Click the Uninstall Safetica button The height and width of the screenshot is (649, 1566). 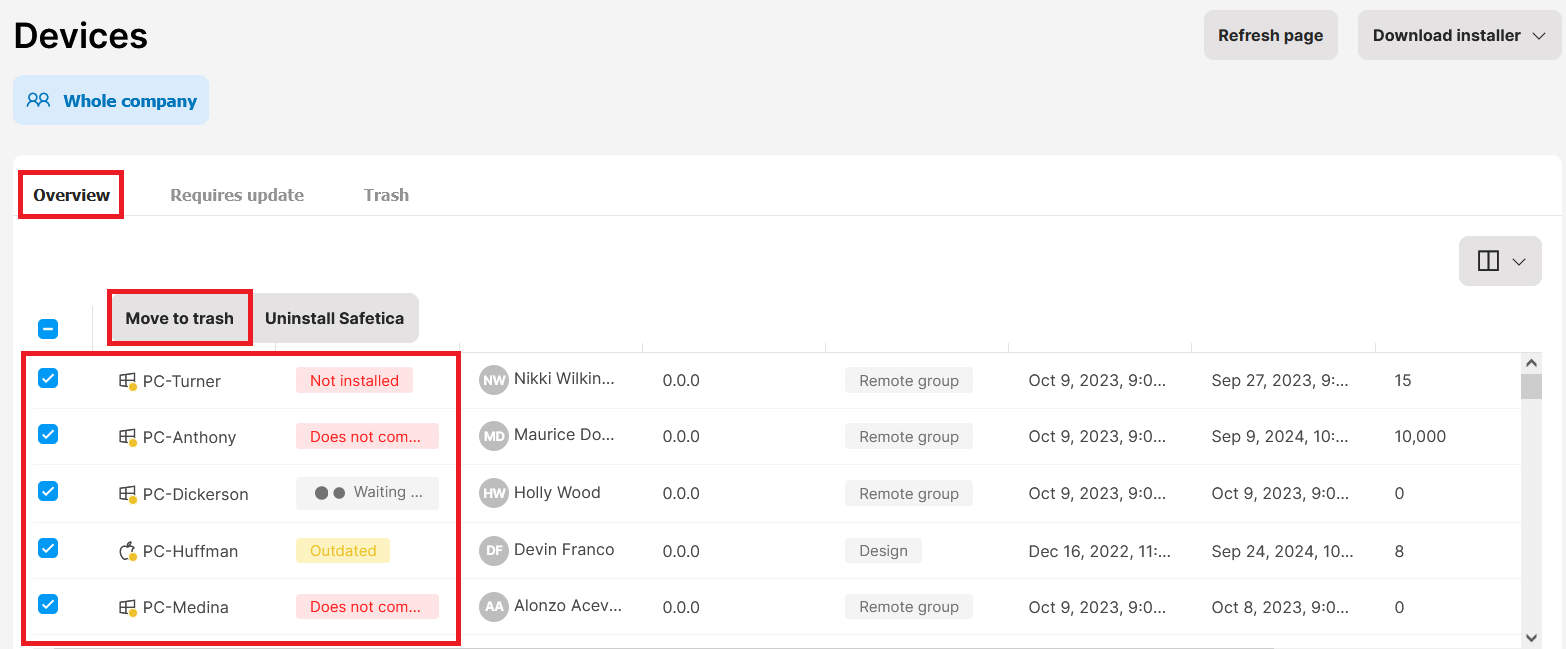pyautogui.click(x=335, y=318)
